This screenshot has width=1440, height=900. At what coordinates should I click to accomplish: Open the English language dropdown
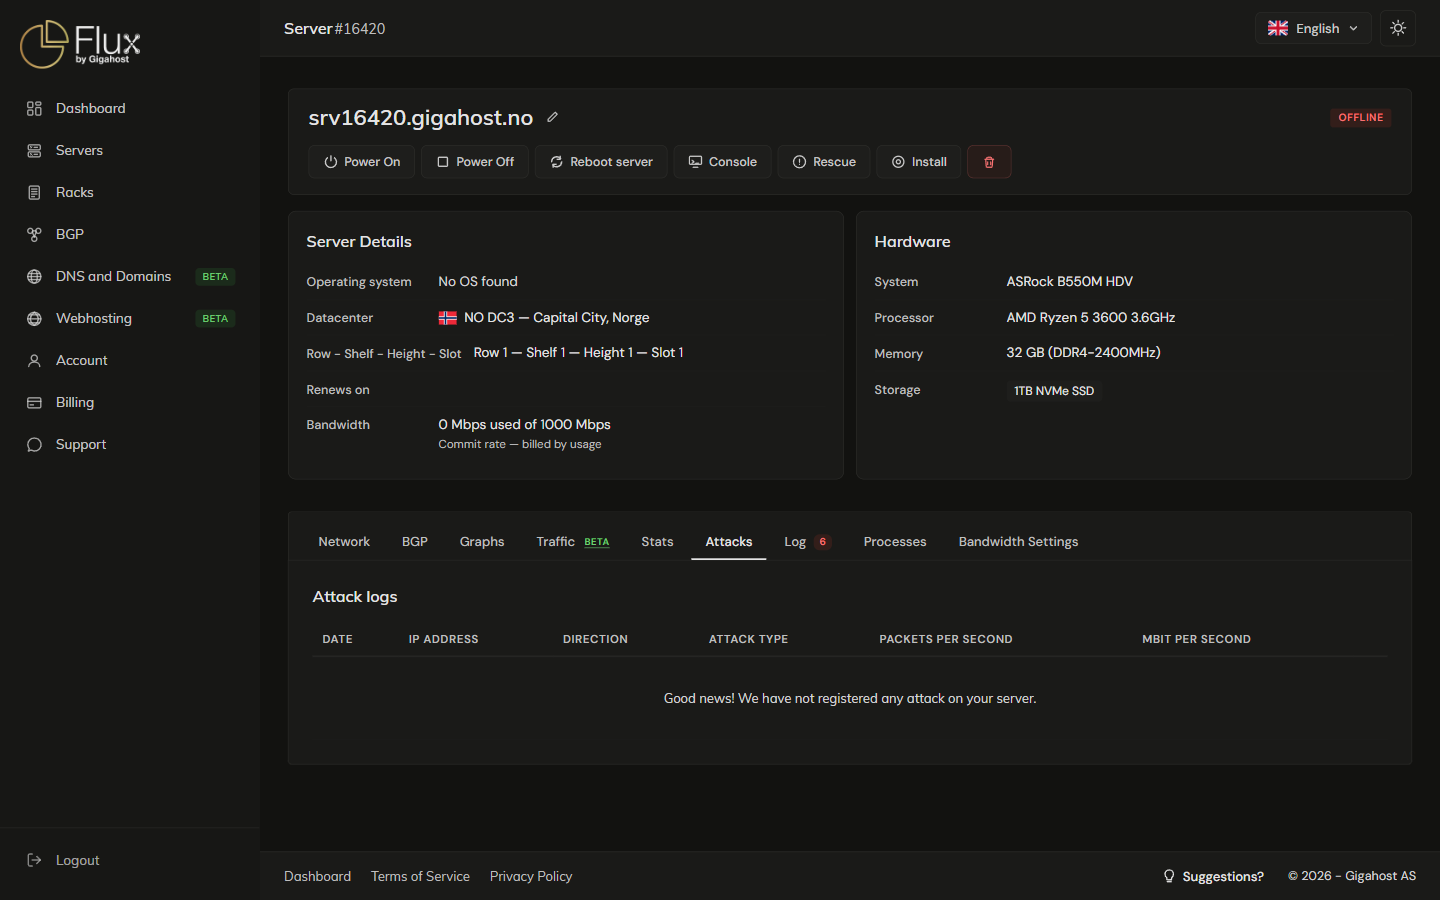(1313, 28)
